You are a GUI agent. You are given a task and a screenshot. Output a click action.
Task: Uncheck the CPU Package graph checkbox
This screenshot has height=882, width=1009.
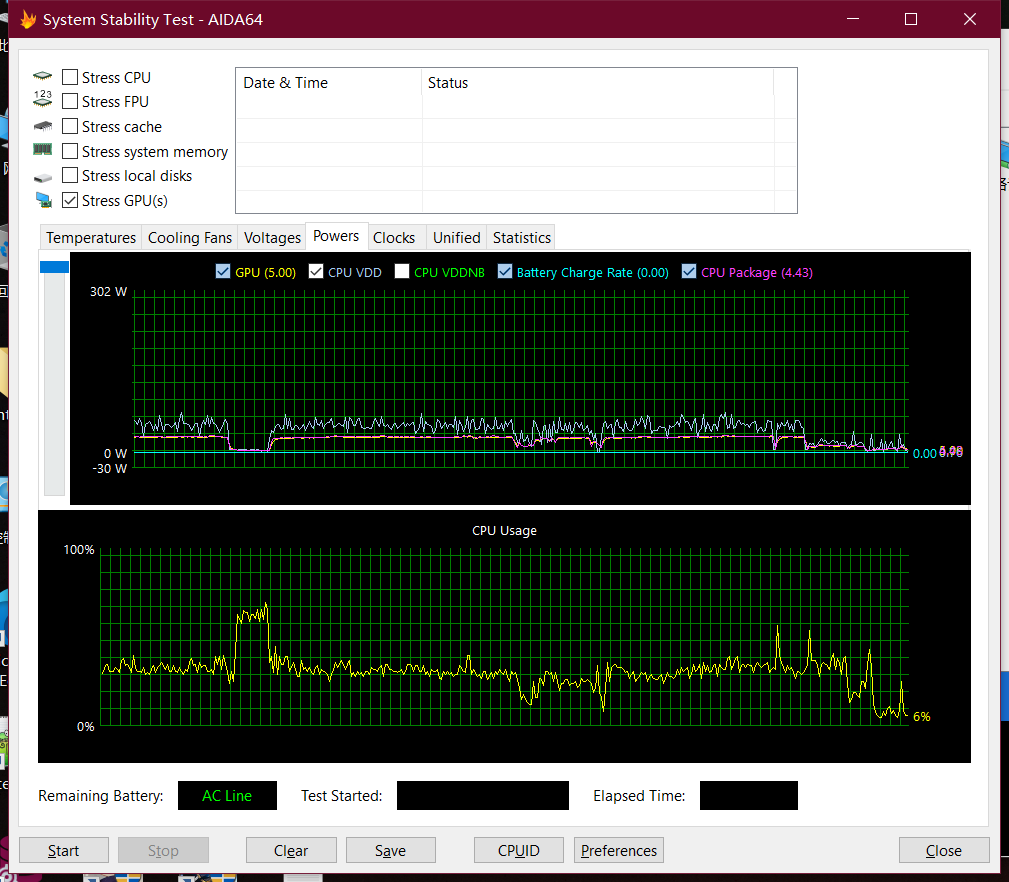(x=689, y=271)
